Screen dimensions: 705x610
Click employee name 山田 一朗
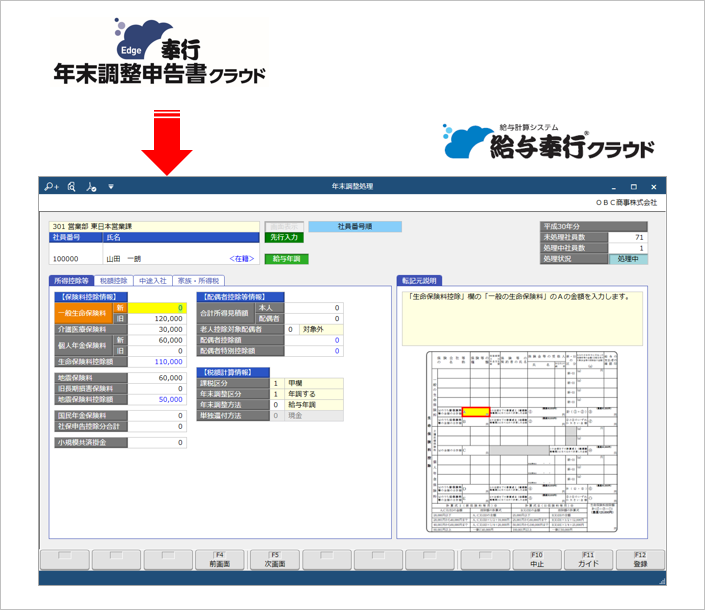(124, 259)
